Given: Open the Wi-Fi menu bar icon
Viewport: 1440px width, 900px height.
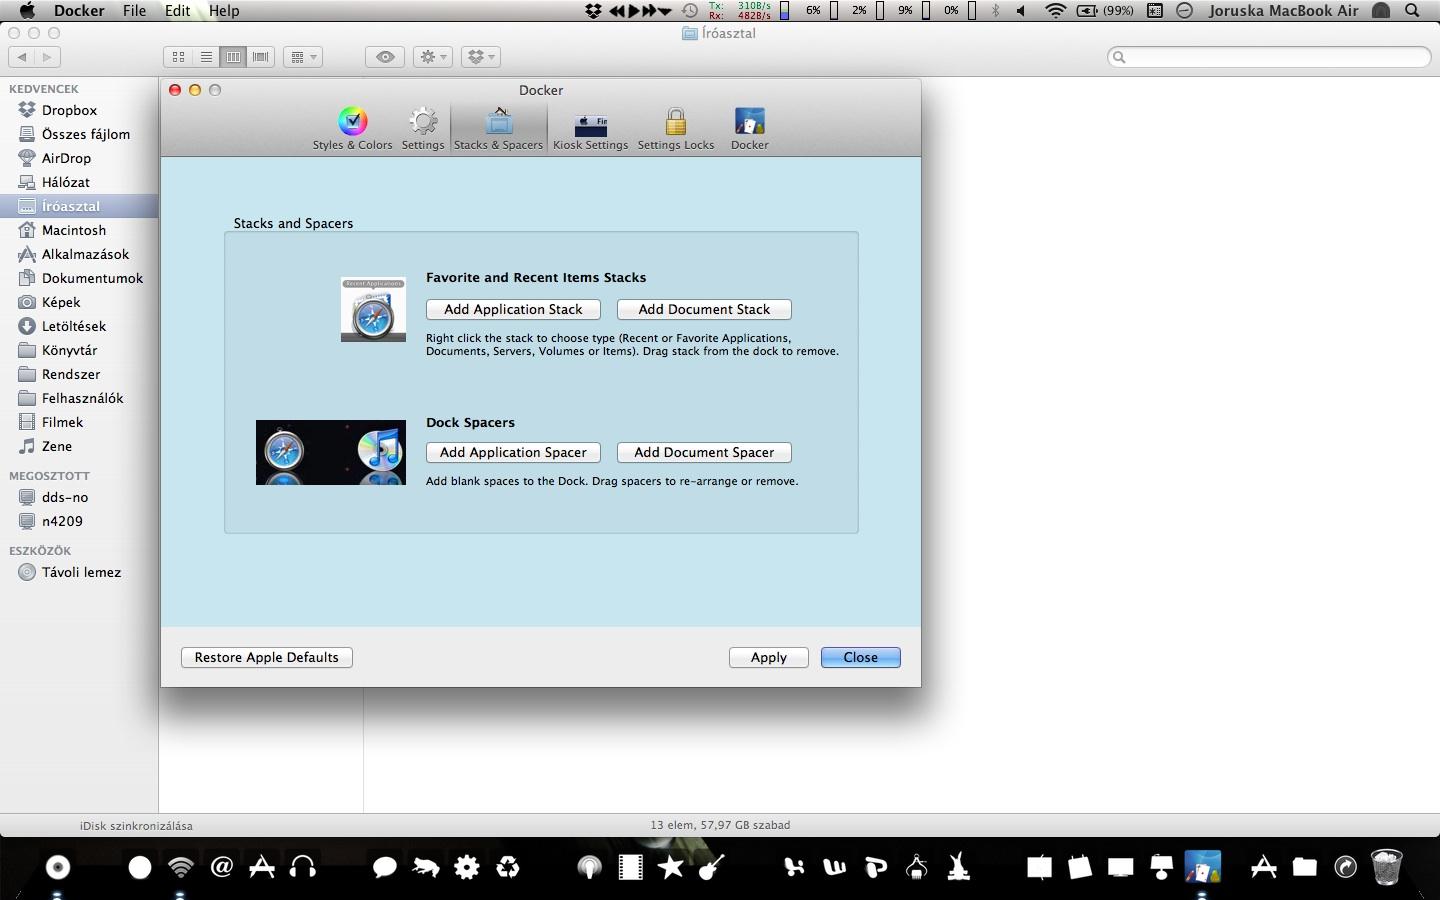Looking at the screenshot, I should (1055, 10).
